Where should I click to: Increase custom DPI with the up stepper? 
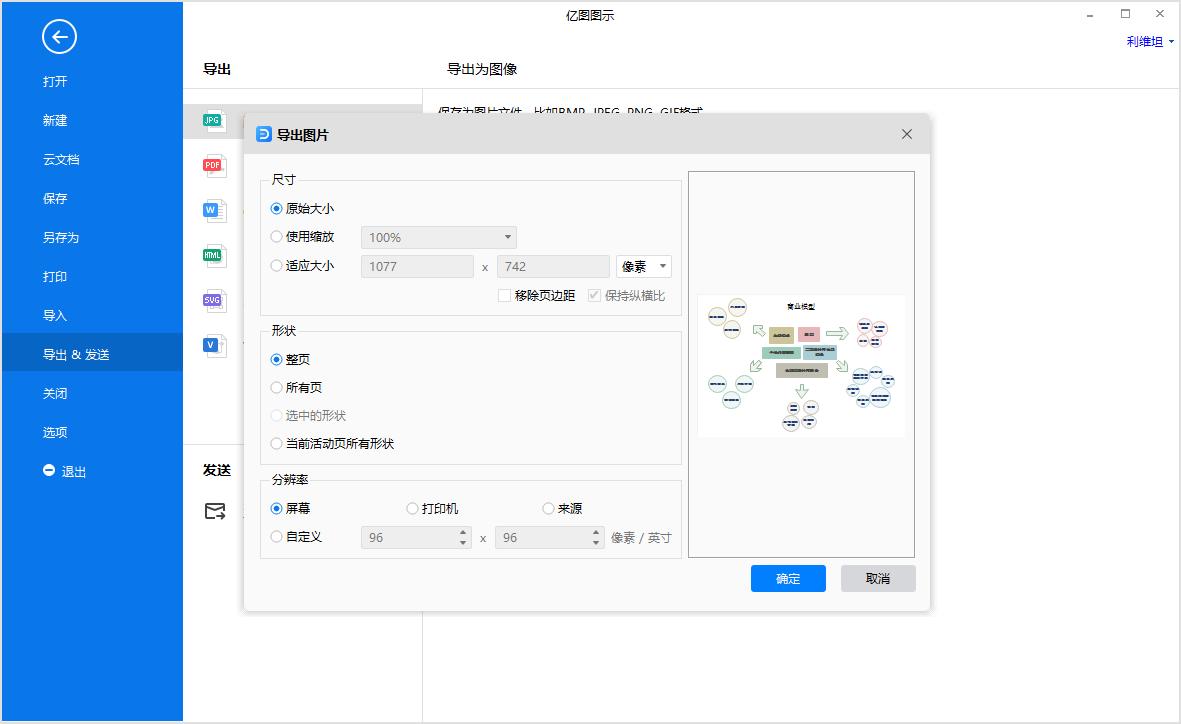pyautogui.click(x=462, y=532)
